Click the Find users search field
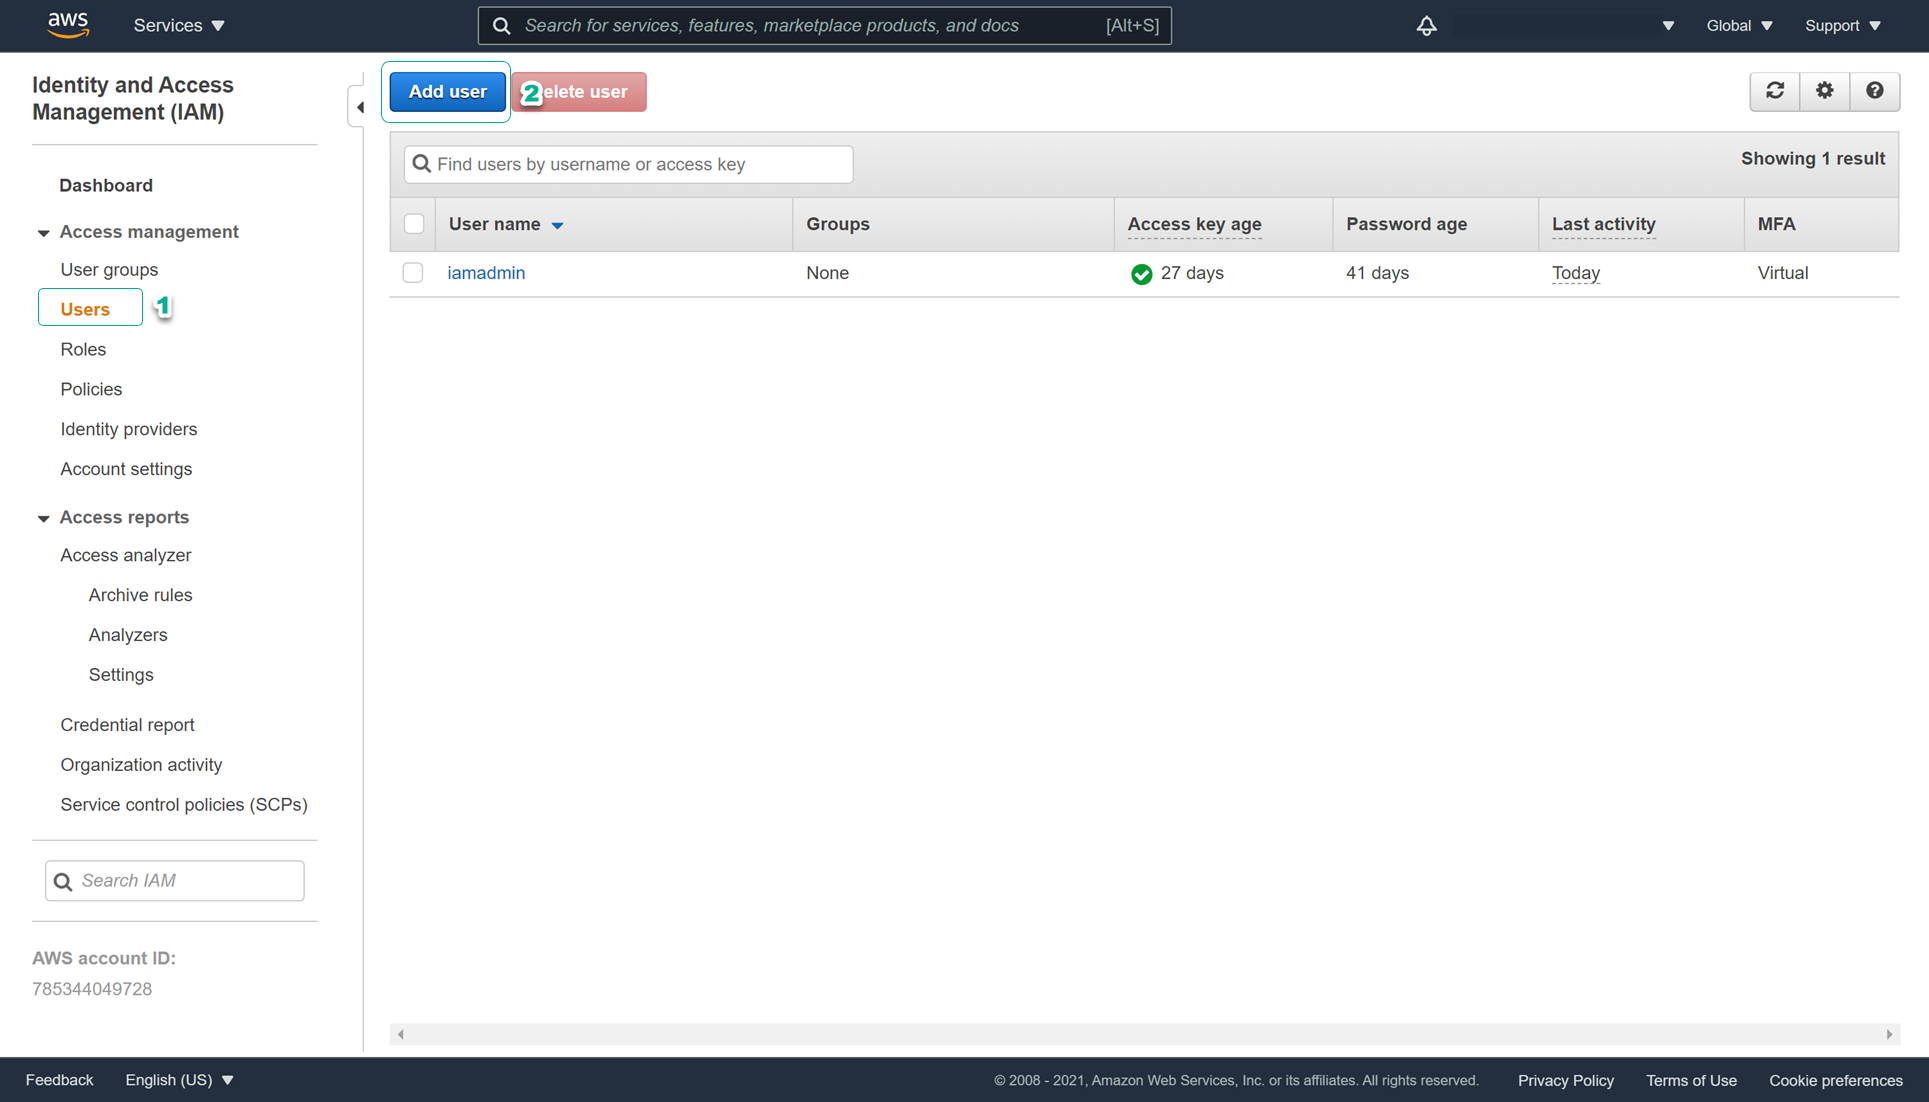 click(x=628, y=164)
